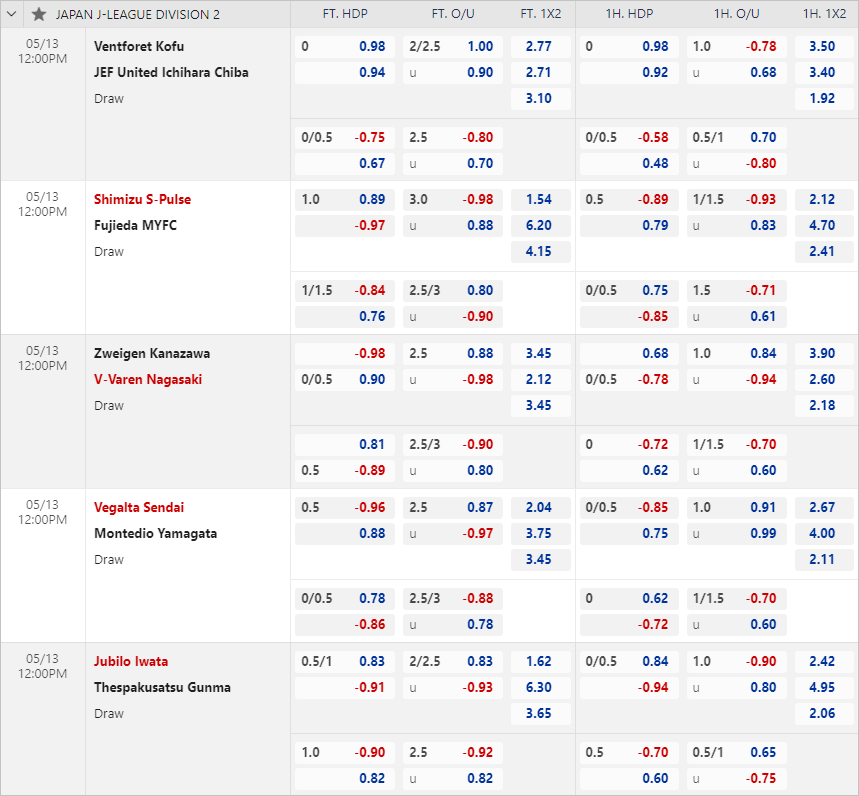This screenshot has height=796, width=859.
Task: Choose 1H draw odds 2.18 for Kanazawa match
Action: (824, 405)
